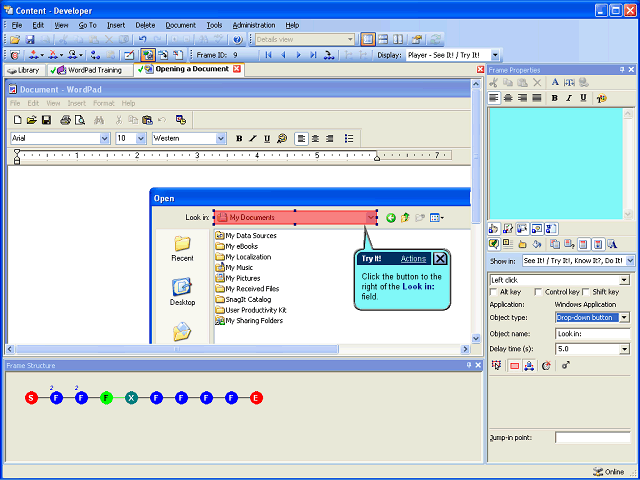The image size is (640, 480).
Task: Toggle the Shift key checkbox
Action: click(586, 292)
